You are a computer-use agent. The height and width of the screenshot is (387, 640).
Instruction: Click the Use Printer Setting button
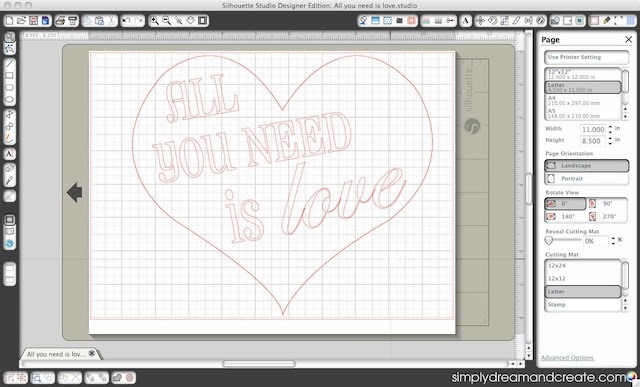[587, 57]
